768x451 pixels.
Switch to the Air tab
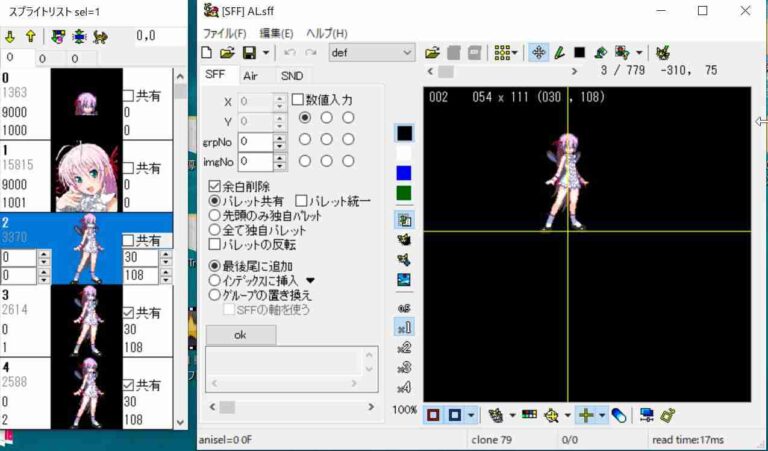(x=250, y=76)
